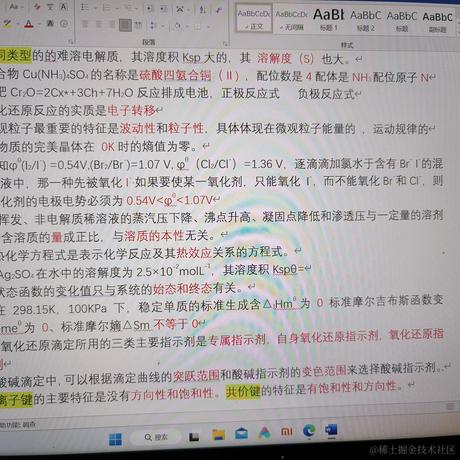
Task: Open the Mail app from taskbar
Action: [x=241, y=433]
